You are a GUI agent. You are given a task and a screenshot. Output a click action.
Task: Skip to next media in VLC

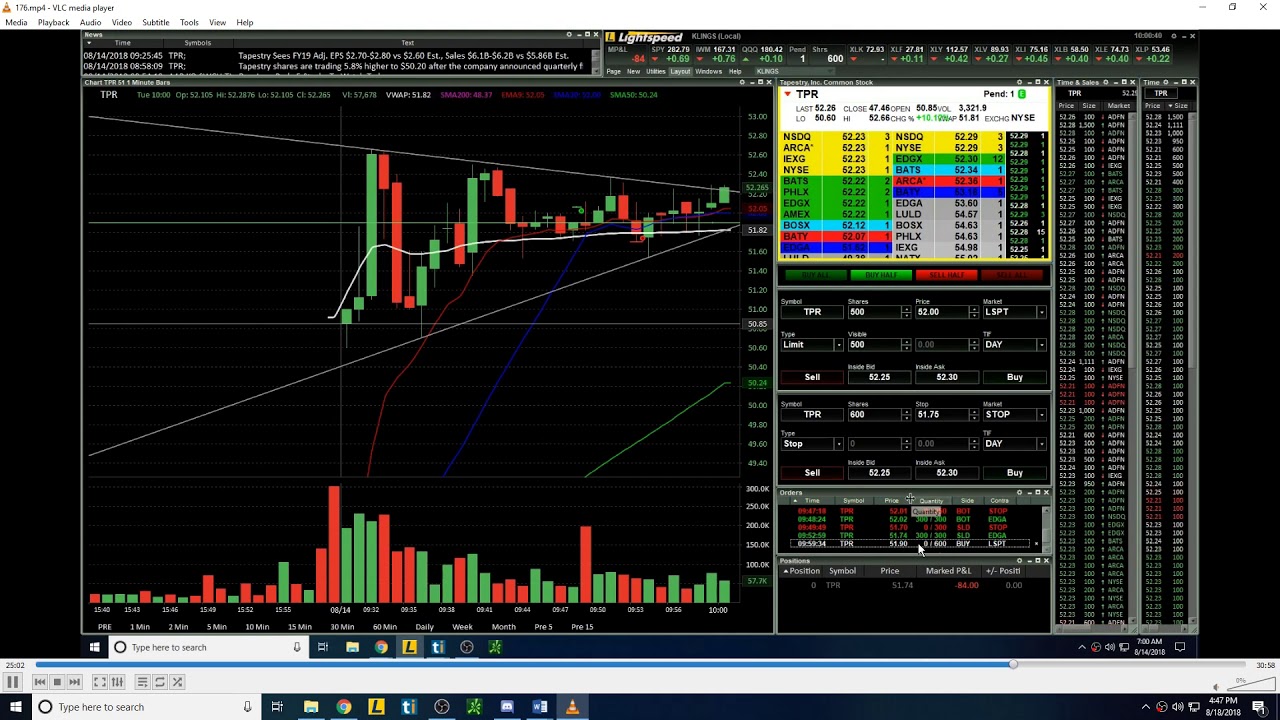(74, 682)
